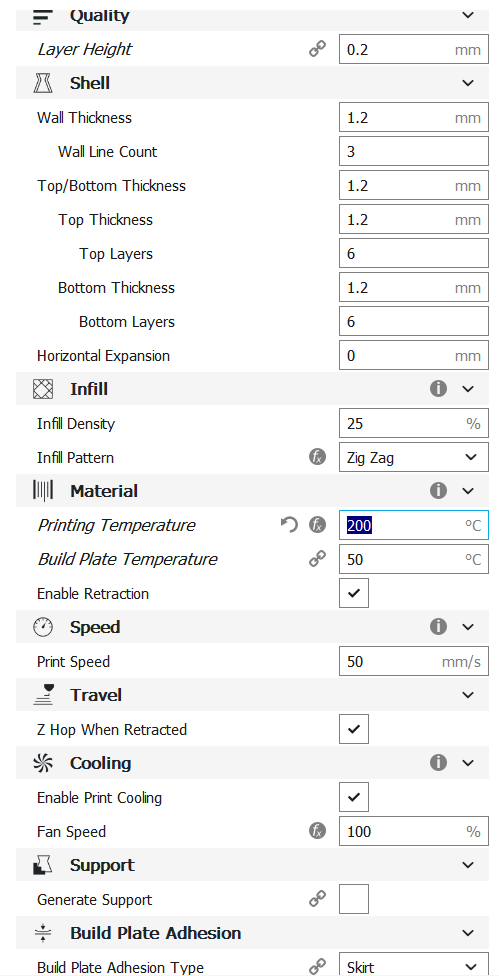Click the link icon beside Generate Support
The image size is (499, 976).
pyautogui.click(x=317, y=899)
